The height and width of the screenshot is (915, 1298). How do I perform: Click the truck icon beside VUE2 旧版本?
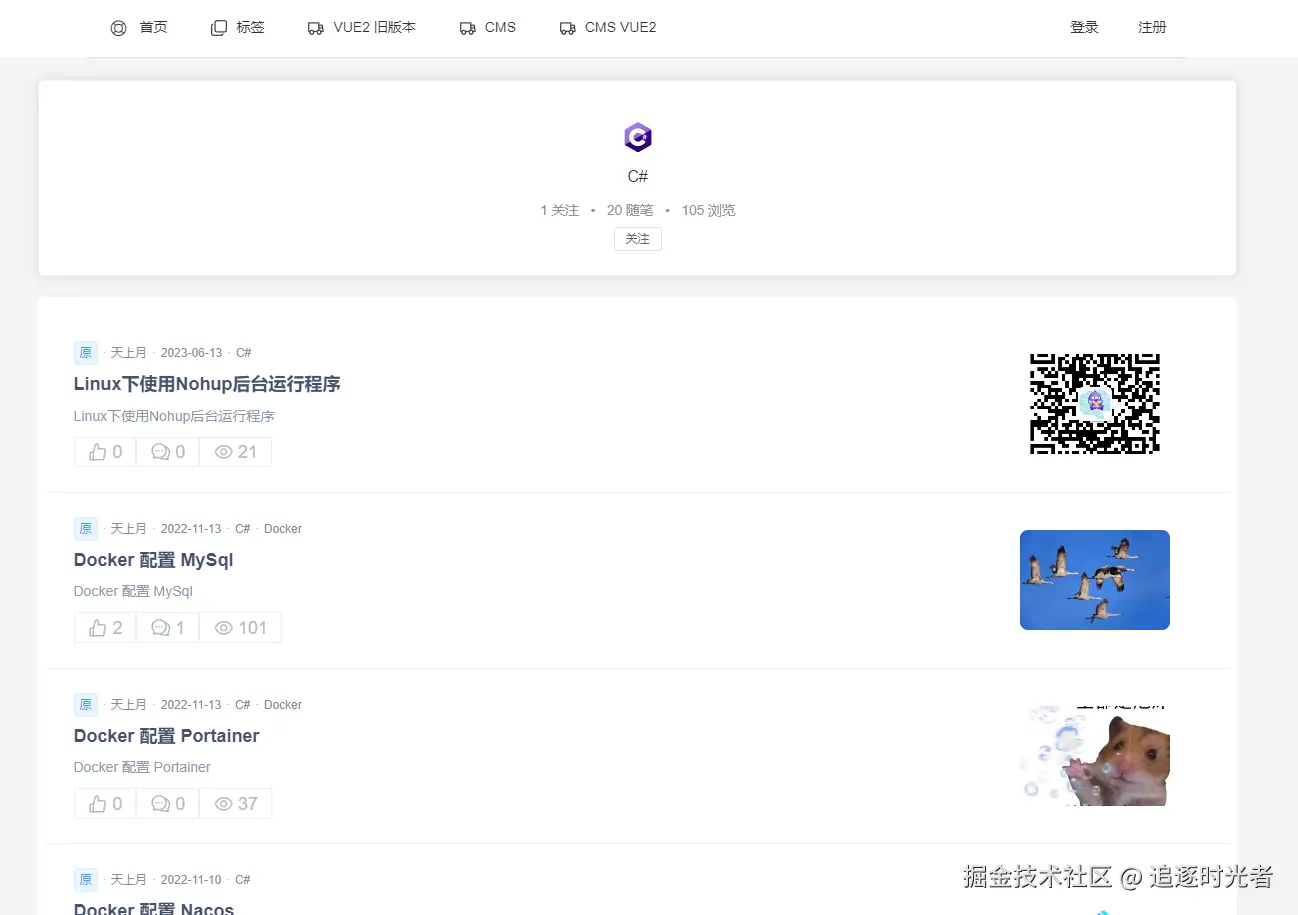pyautogui.click(x=316, y=28)
